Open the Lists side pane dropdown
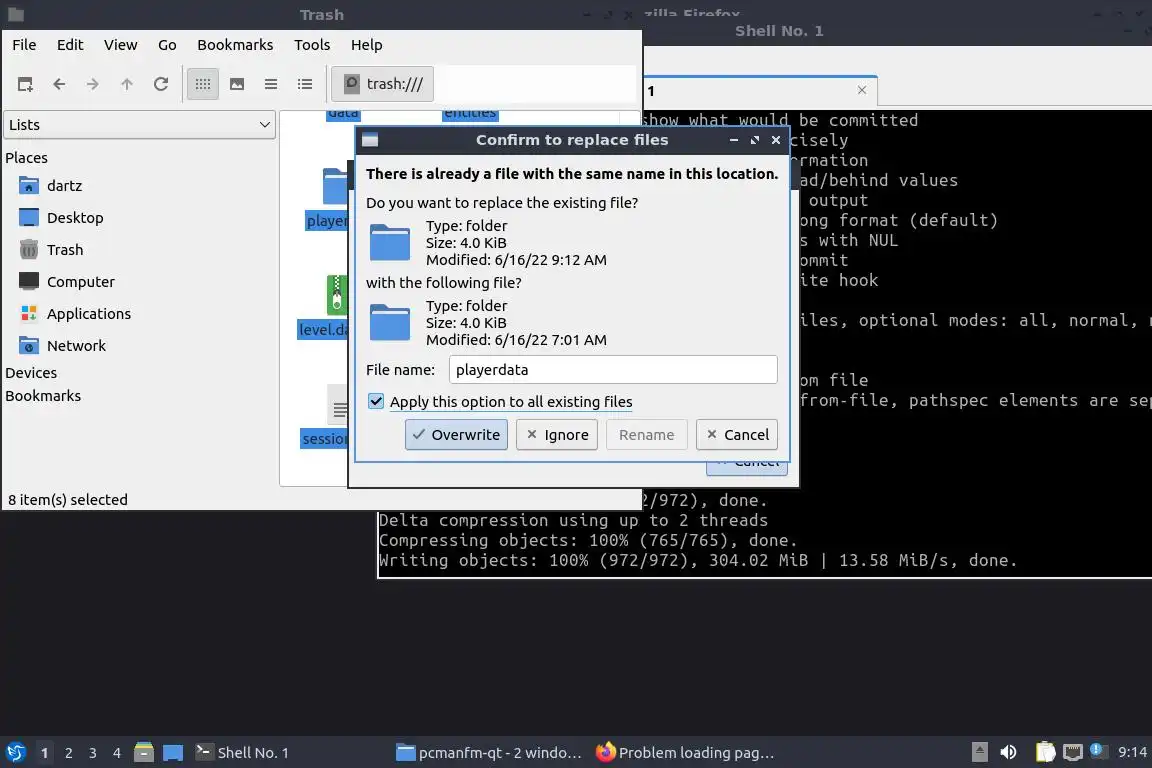 pyautogui.click(x=140, y=125)
